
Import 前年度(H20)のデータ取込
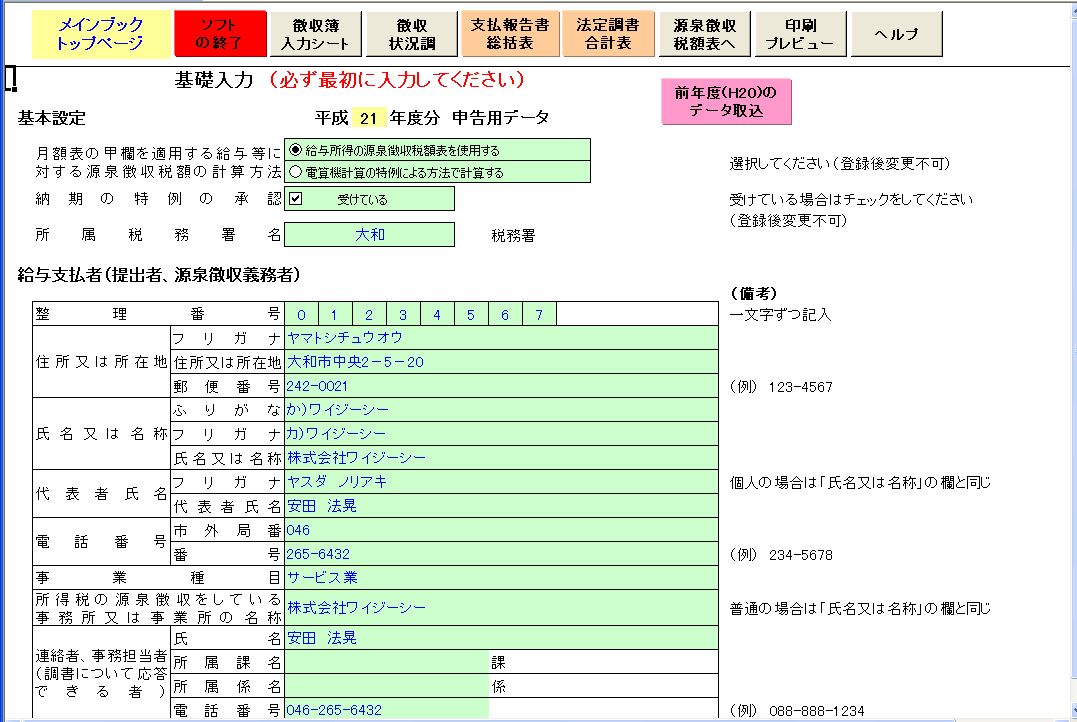726,102
